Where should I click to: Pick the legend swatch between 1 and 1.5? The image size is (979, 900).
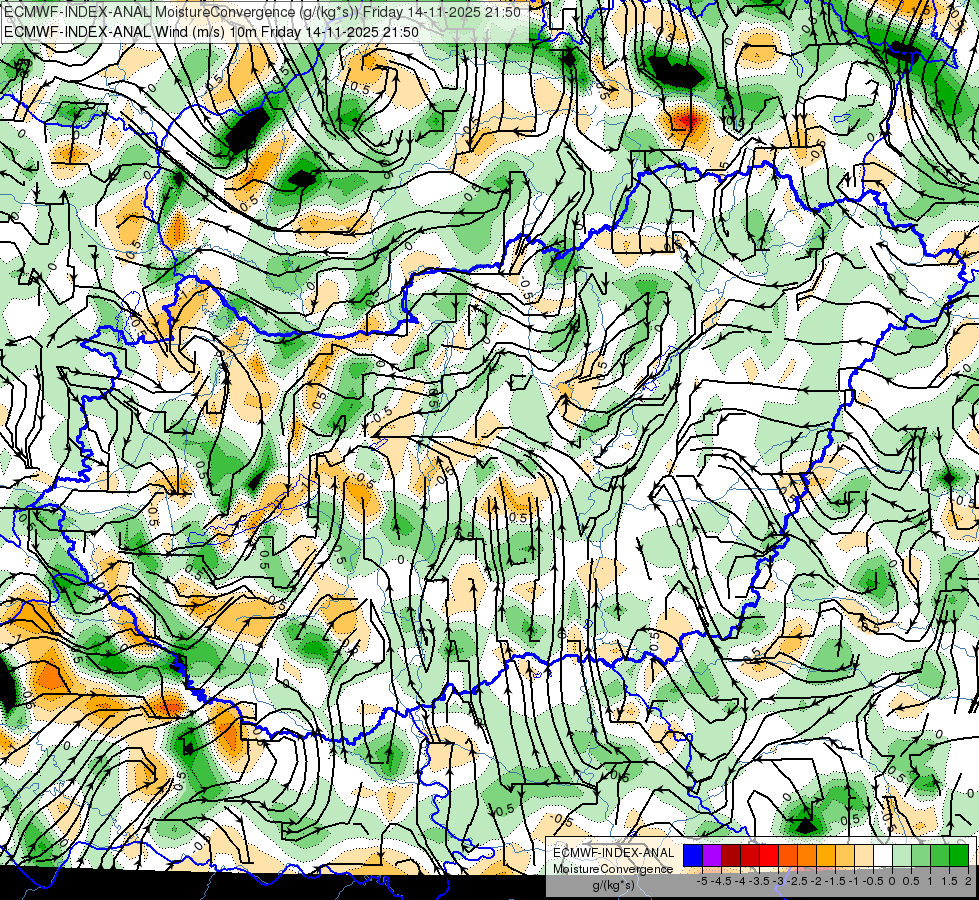[940, 856]
